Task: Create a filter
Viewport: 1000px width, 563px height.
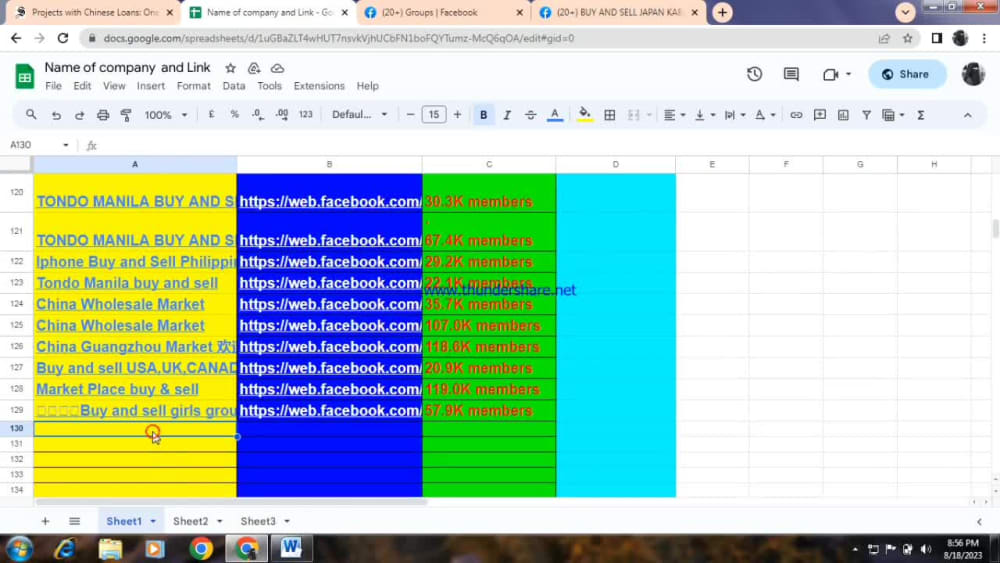Action: [x=866, y=115]
